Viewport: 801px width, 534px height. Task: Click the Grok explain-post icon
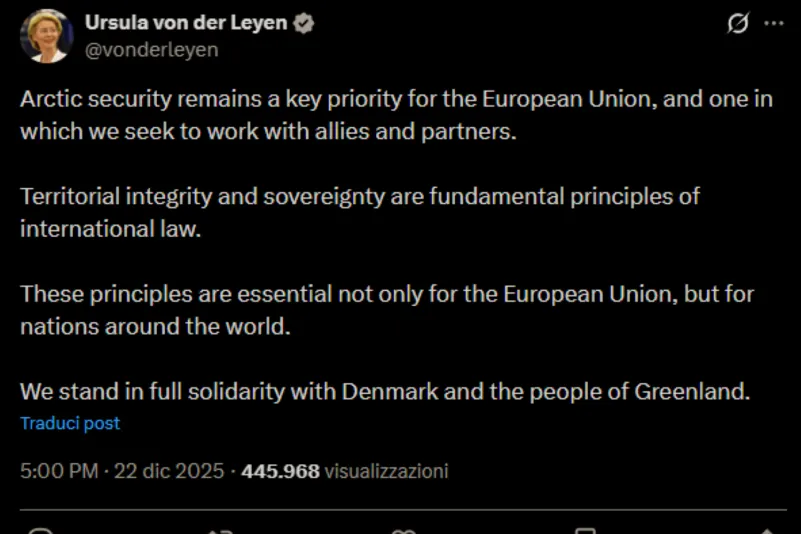point(737,24)
